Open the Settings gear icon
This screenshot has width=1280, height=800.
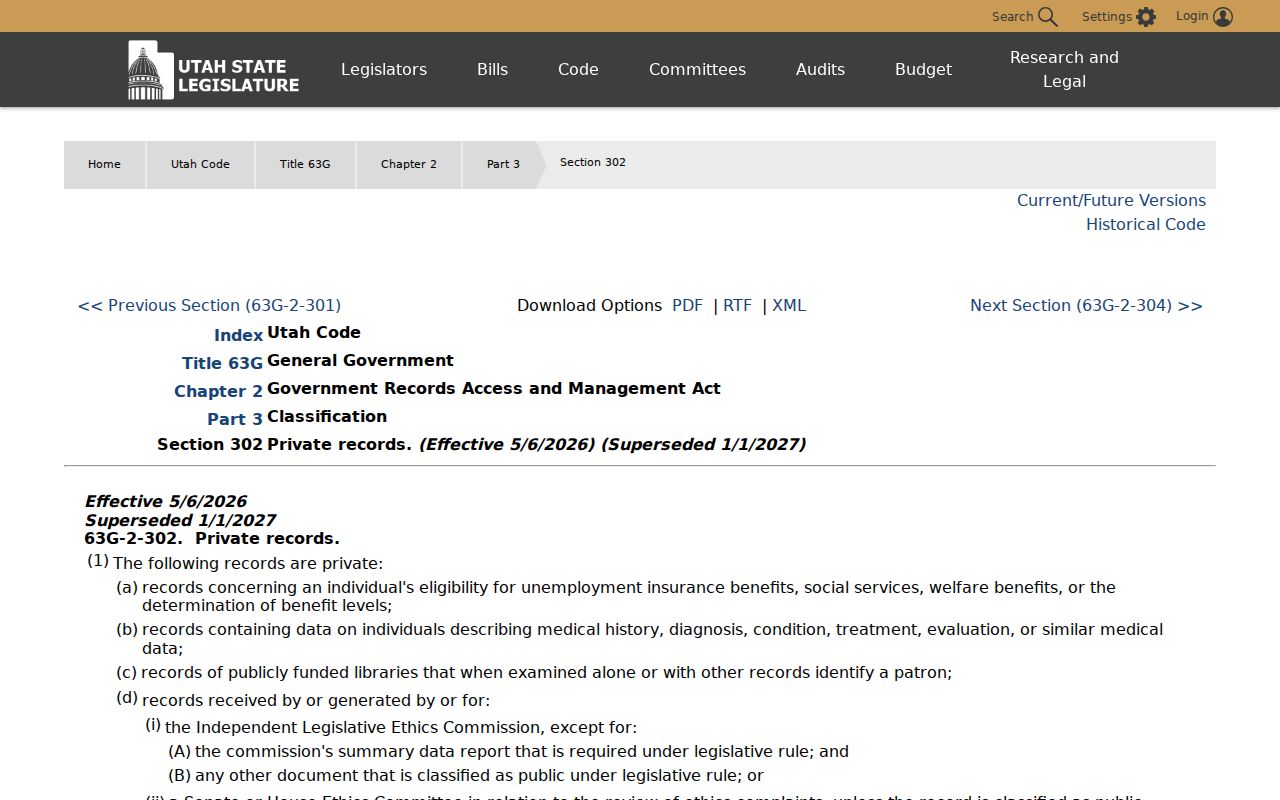[x=1146, y=16]
